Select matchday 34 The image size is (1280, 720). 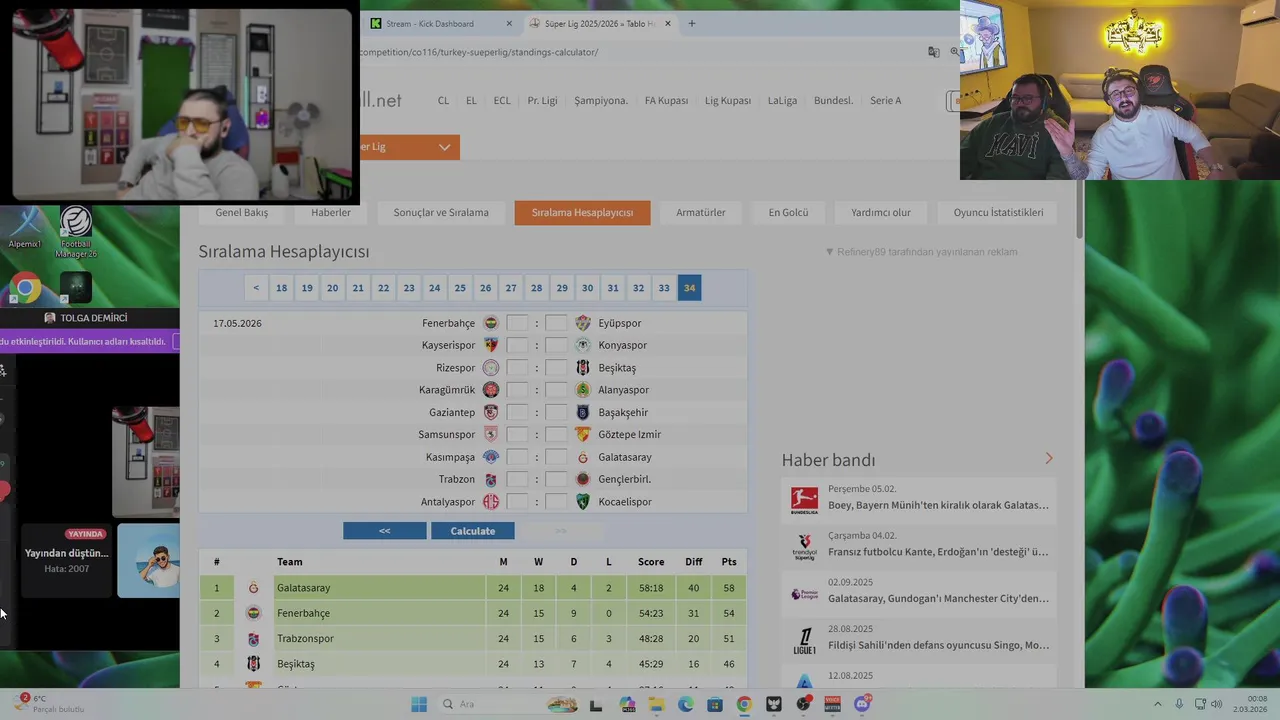(689, 288)
